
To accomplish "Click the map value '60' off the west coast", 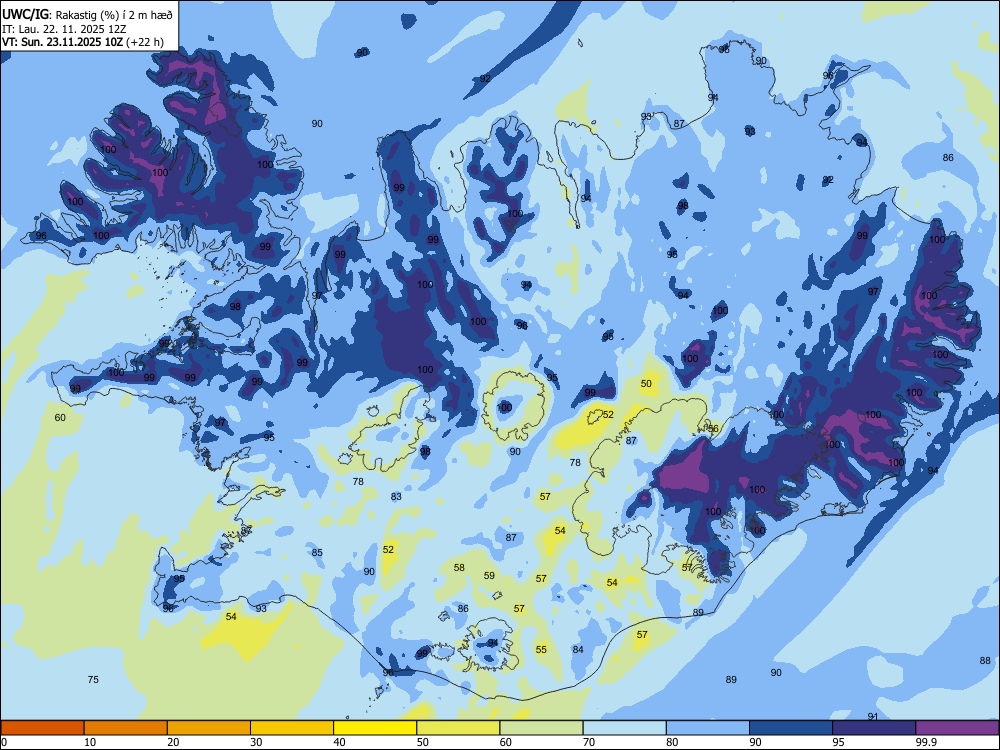I will pyautogui.click(x=60, y=418).
